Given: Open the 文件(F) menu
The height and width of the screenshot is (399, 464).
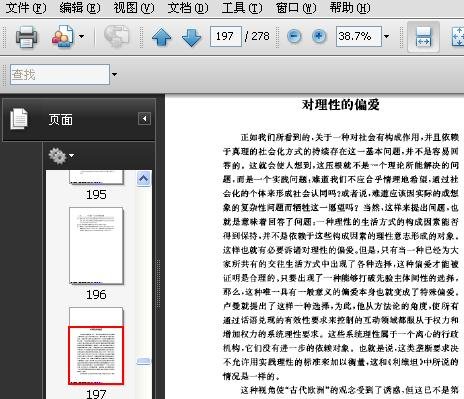Looking at the screenshot, I should pos(26,8).
